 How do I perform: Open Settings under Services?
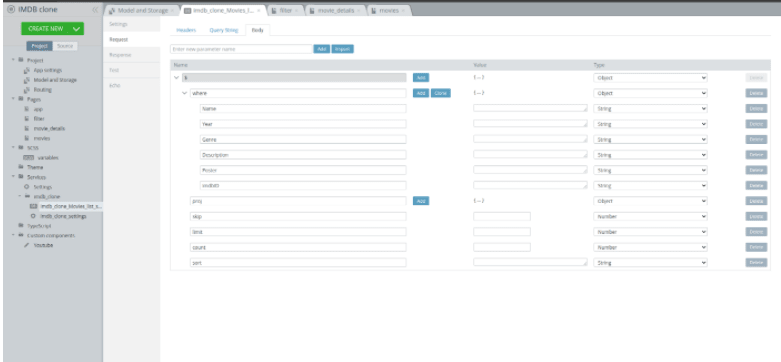point(42,187)
